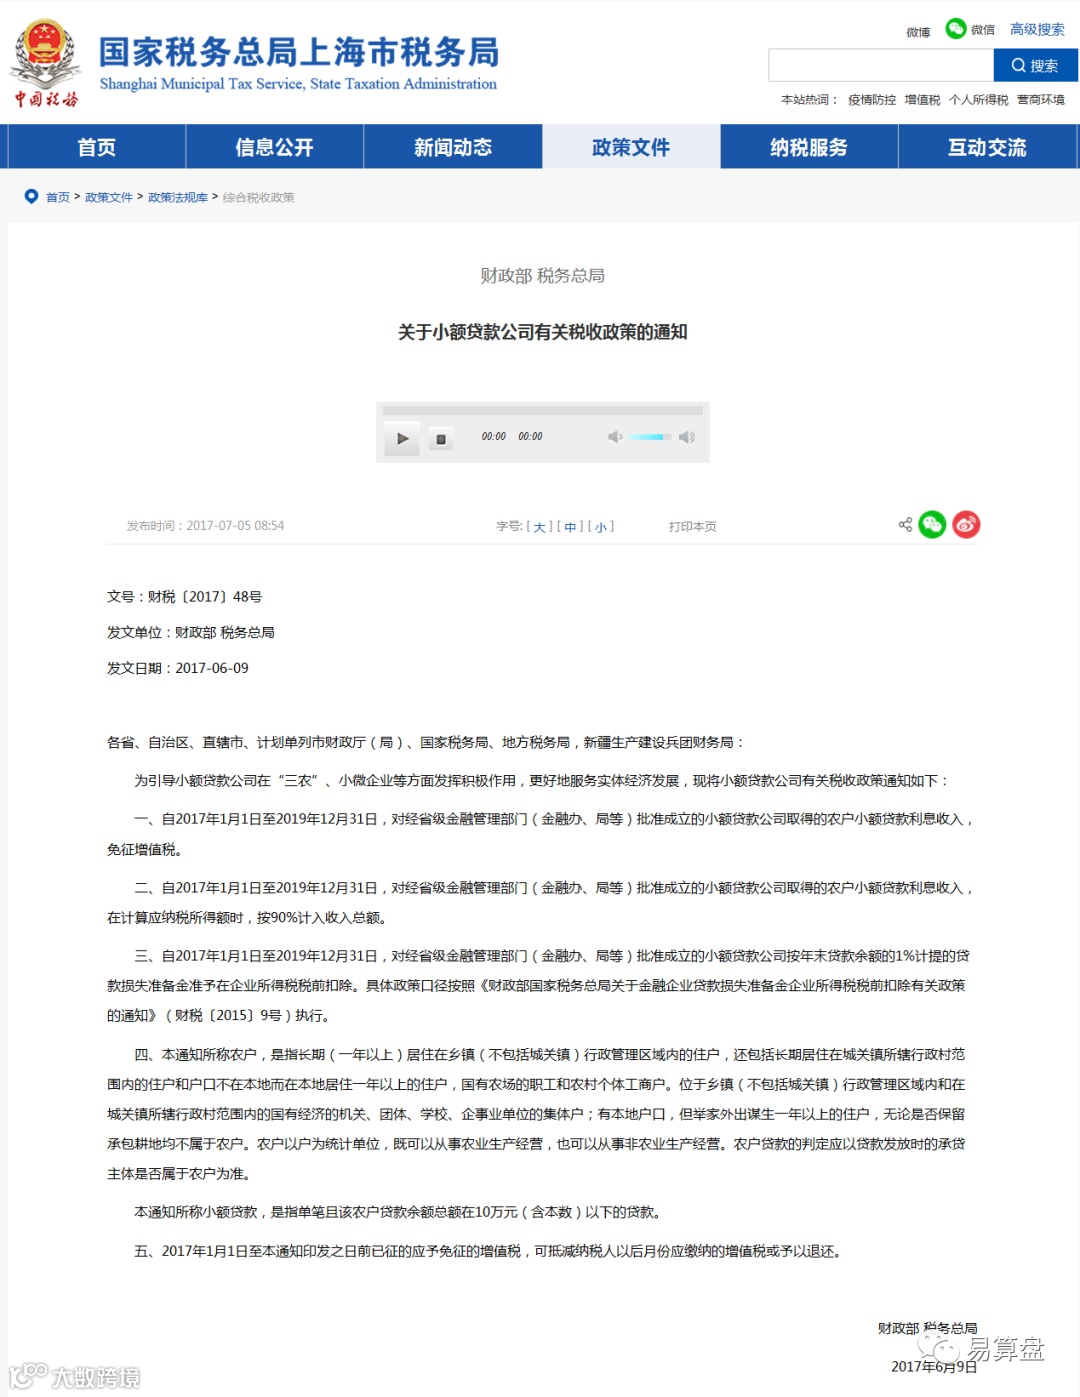Set font size to large 大

pyautogui.click(x=539, y=527)
